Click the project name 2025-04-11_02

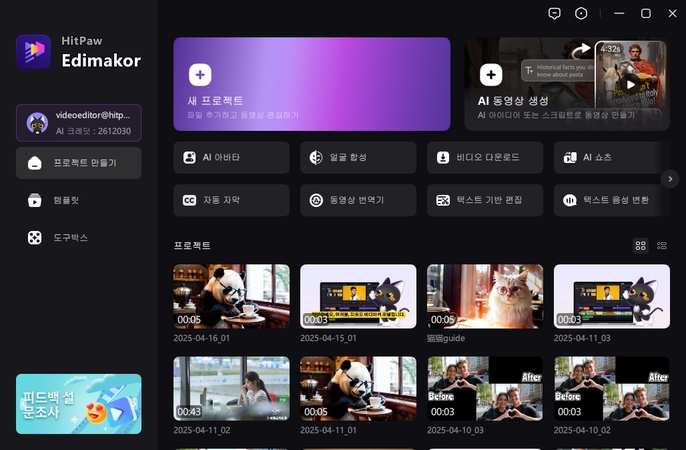pos(202,430)
